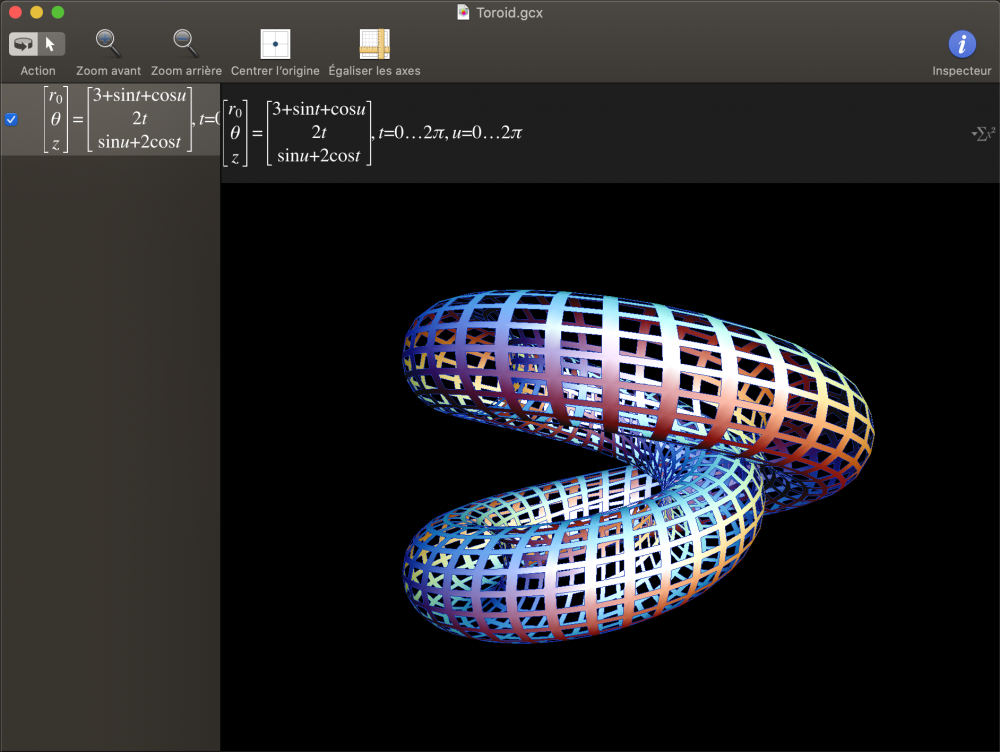Click the Toroid.gcx window title text
Screen dimensions: 1000x752
coord(510,12)
